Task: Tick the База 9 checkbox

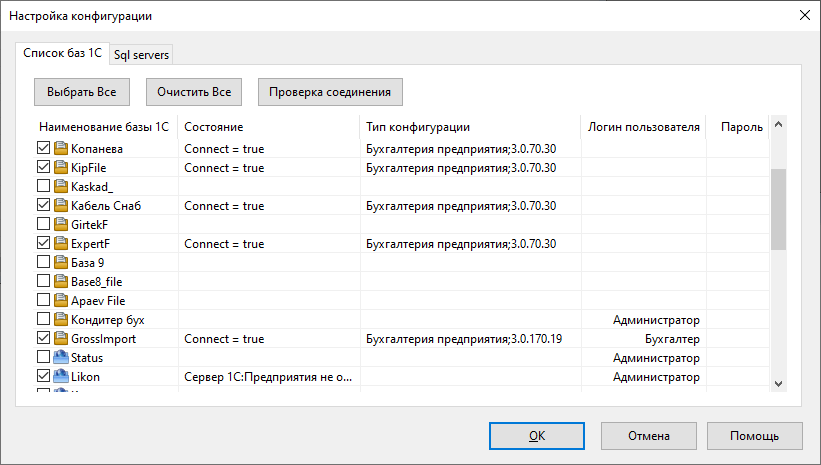Action: pyautogui.click(x=43, y=262)
